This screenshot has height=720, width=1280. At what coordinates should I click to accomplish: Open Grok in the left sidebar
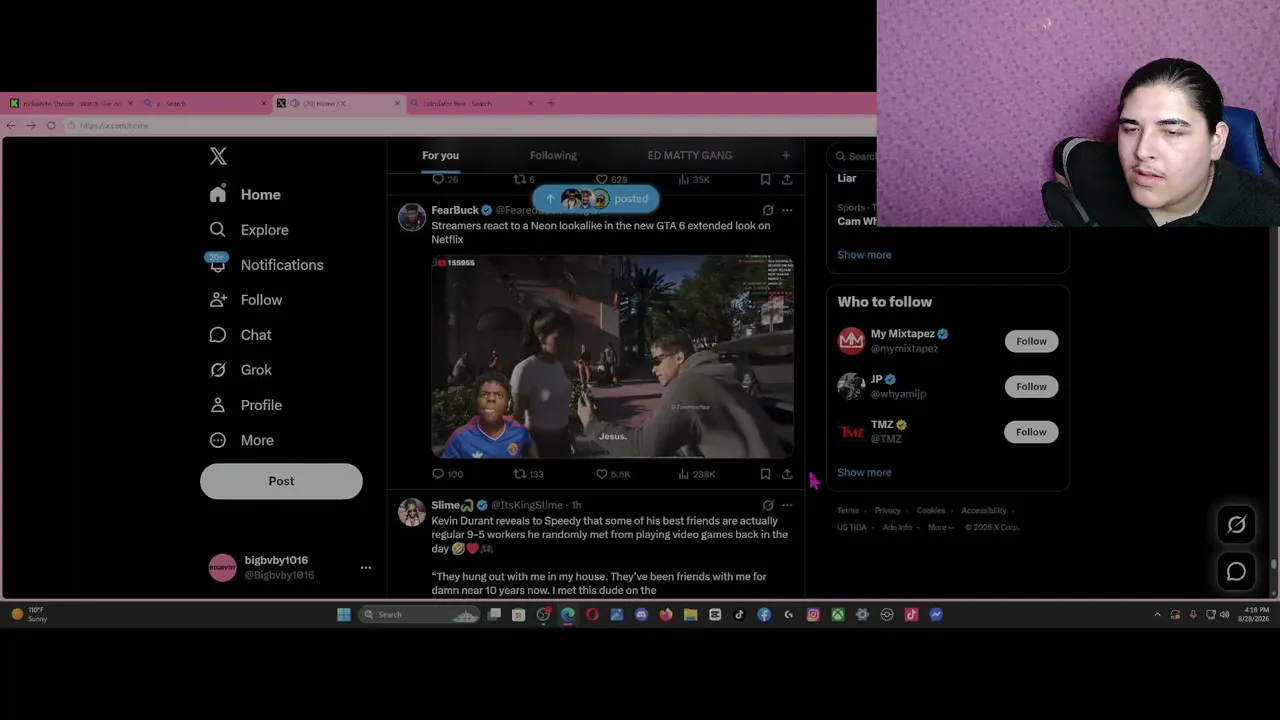(241, 370)
